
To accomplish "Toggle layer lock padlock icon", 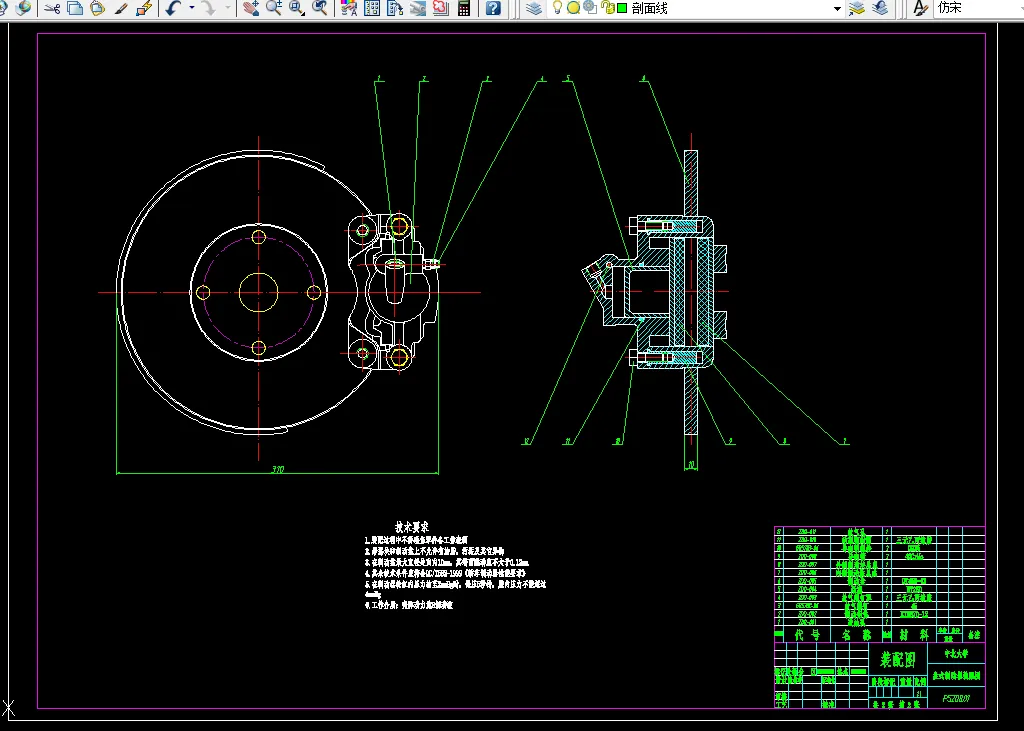I will point(606,8).
